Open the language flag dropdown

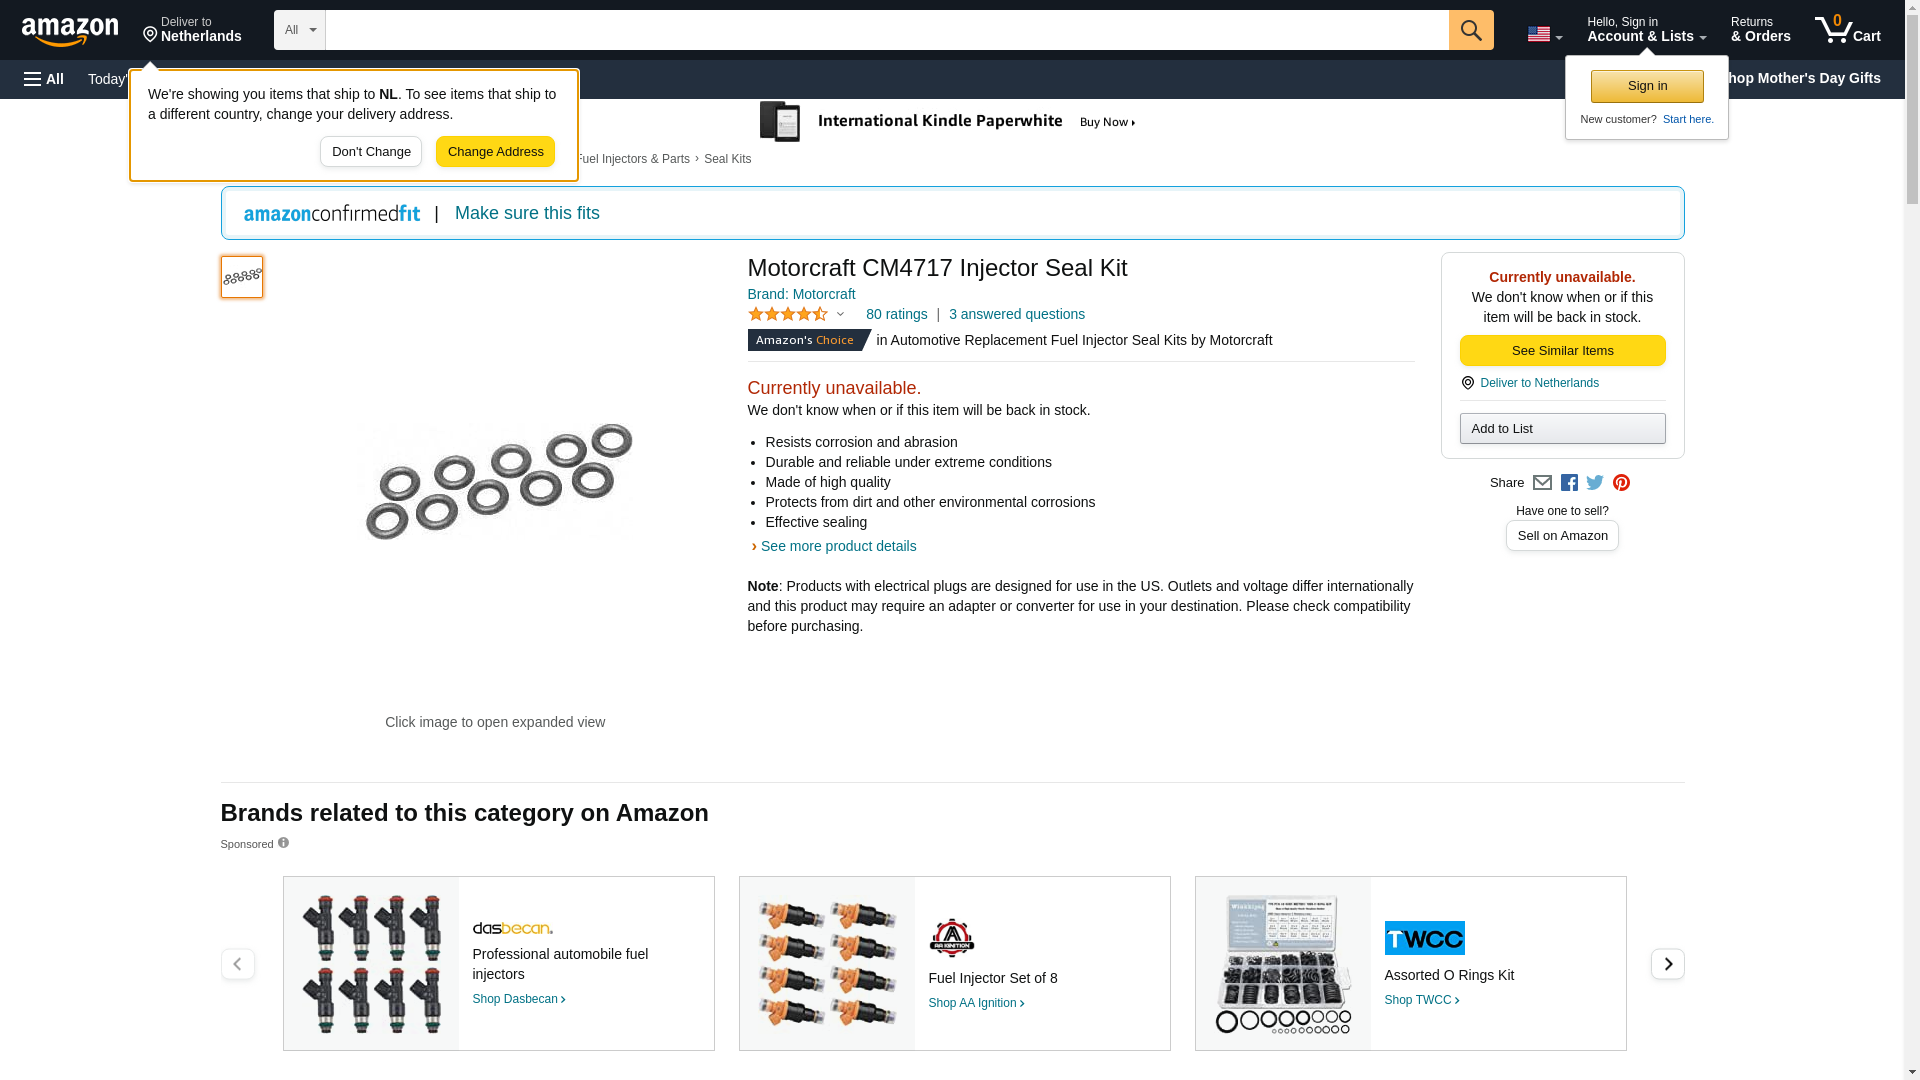click(1544, 34)
